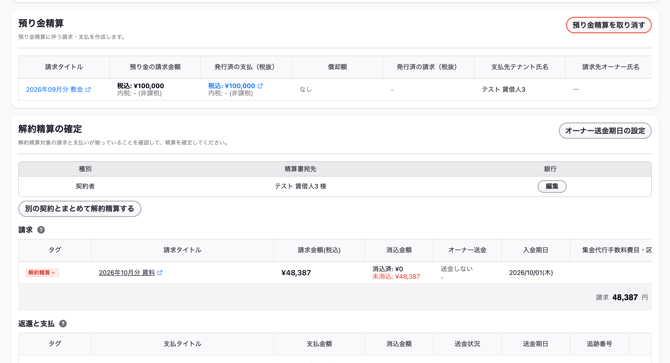Click 未消込: ¥48,387 red text
Image resolution: width=670 pixels, height=363 pixels.
[396, 277]
